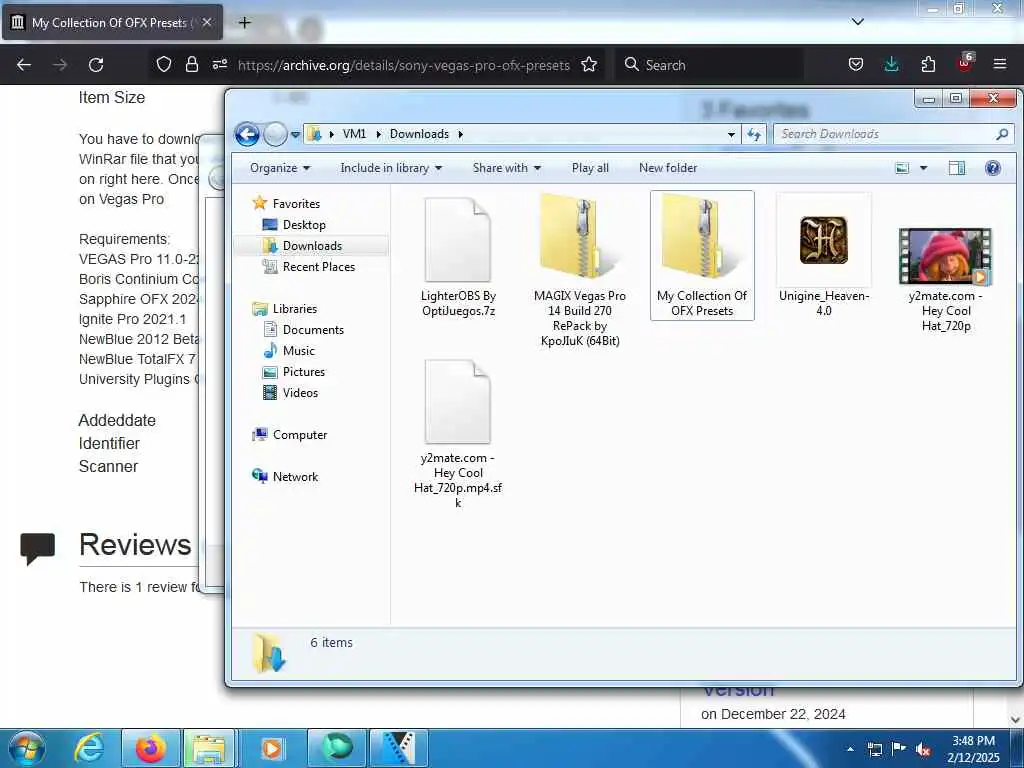
Task: Open Firefox application hamburger menu
Action: 1000,65
